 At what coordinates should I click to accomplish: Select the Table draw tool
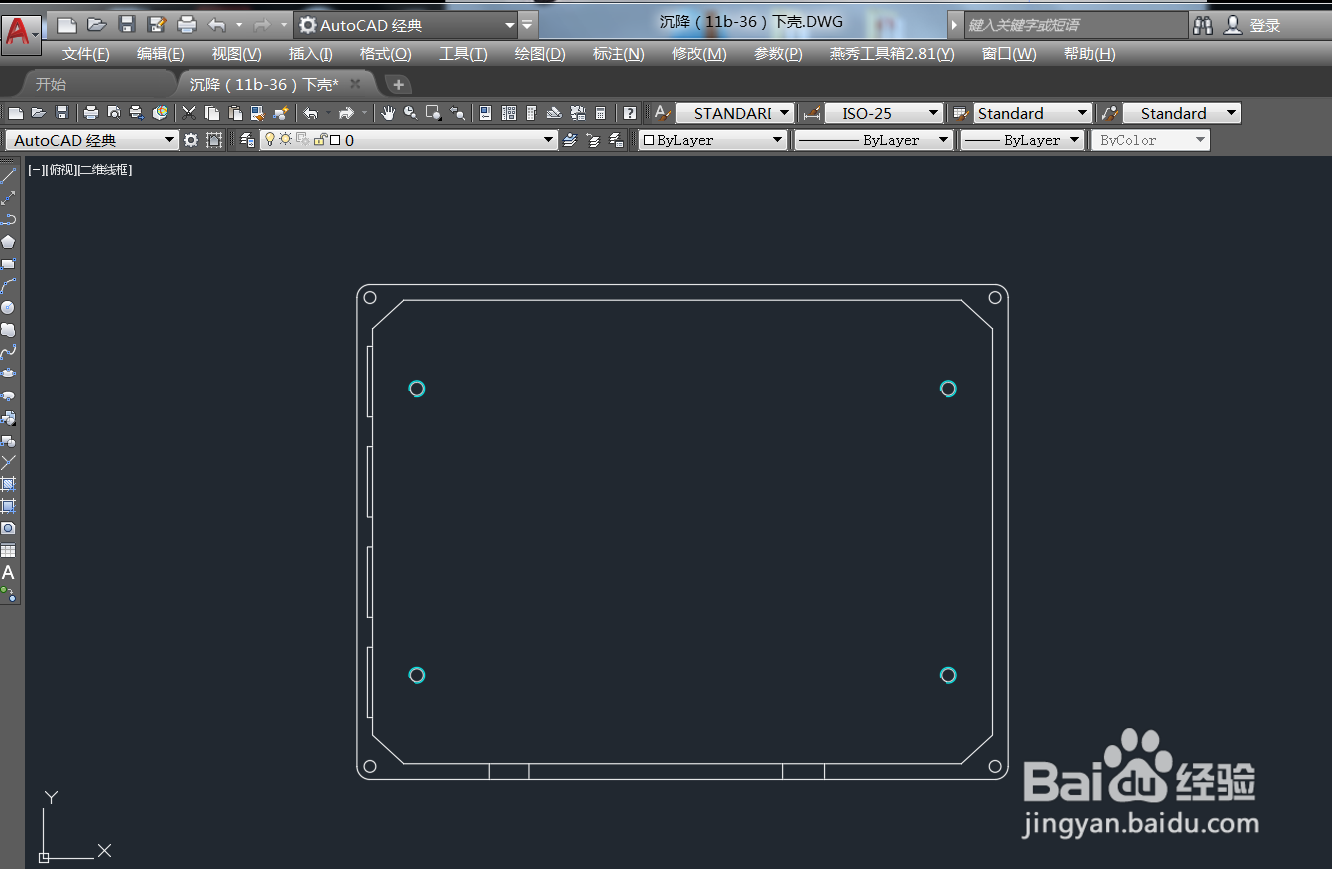tap(8, 551)
